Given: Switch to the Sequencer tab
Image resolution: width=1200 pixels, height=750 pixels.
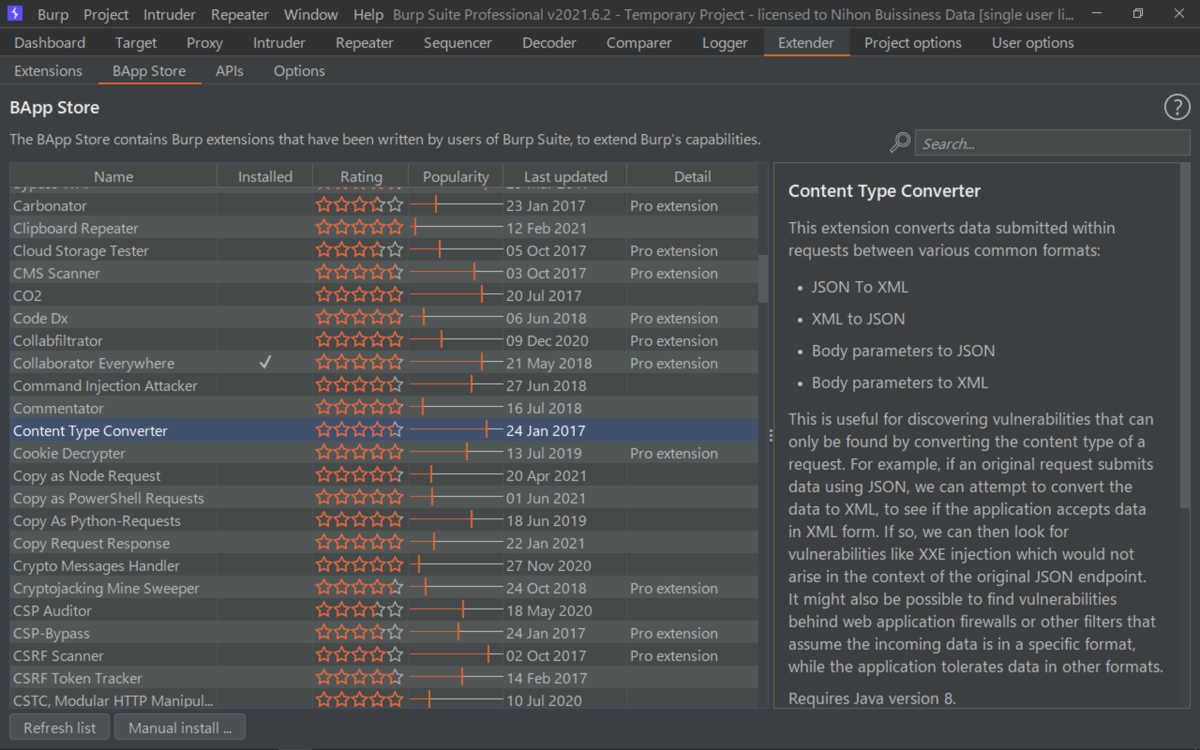Looking at the screenshot, I should 458,43.
